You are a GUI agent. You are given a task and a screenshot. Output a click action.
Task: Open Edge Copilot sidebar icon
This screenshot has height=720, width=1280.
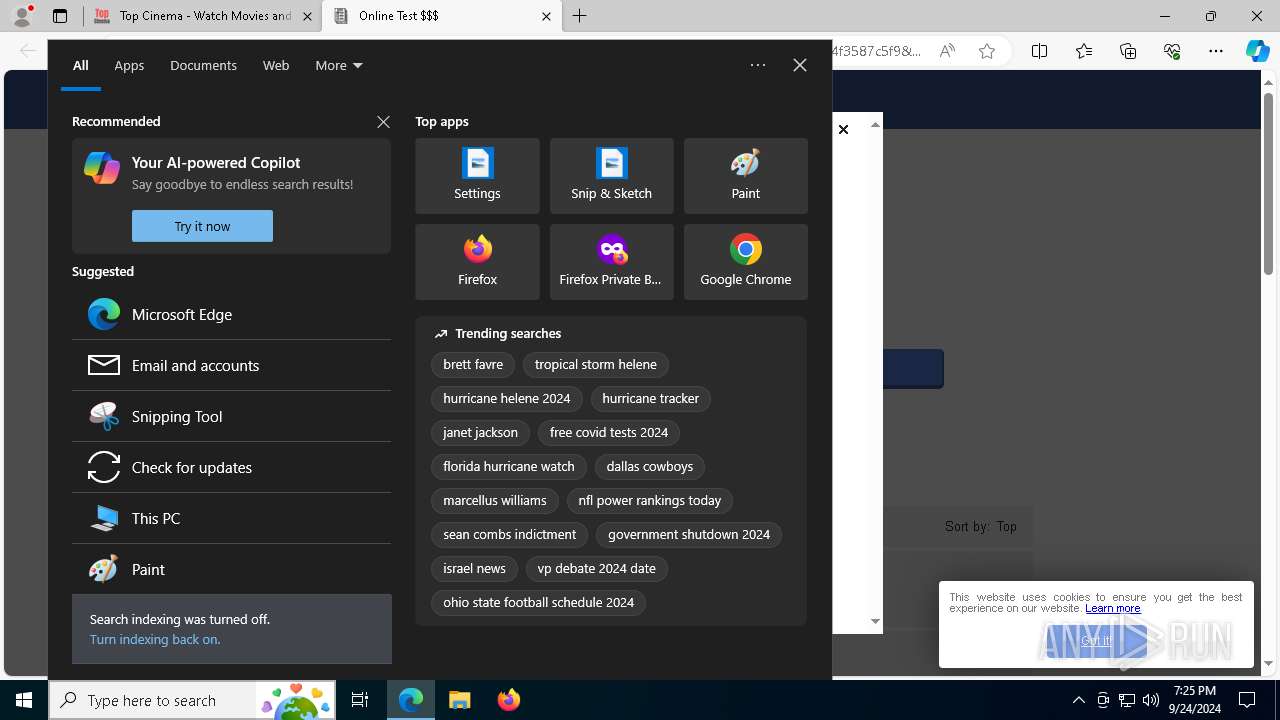(1257, 51)
